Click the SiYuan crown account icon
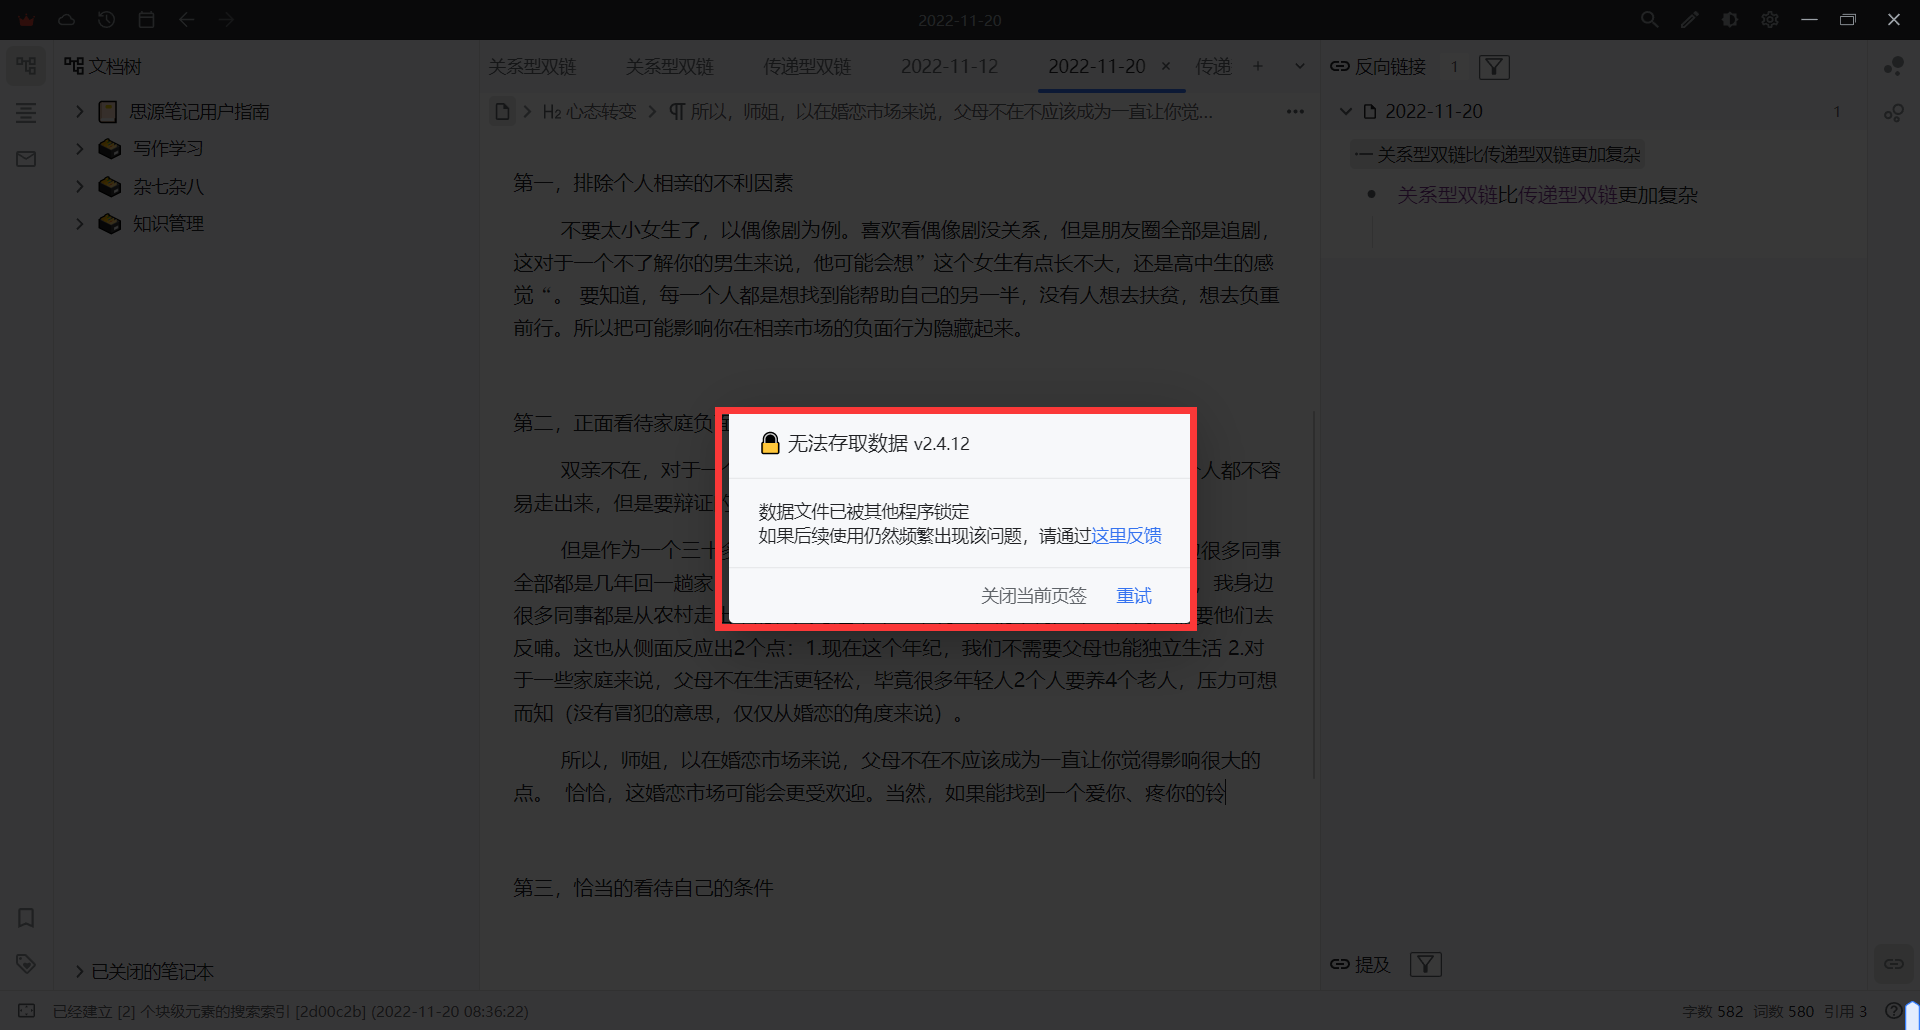The image size is (1920, 1030). 26,20
